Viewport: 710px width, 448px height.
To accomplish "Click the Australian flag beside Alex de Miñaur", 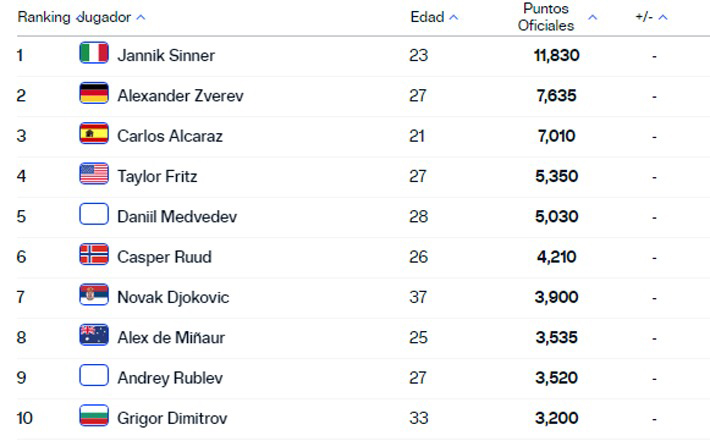I will tap(94, 337).
